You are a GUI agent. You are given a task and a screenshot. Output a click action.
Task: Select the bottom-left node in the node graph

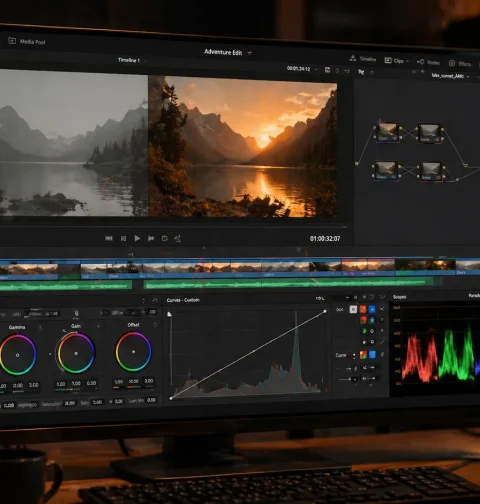click(386, 171)
